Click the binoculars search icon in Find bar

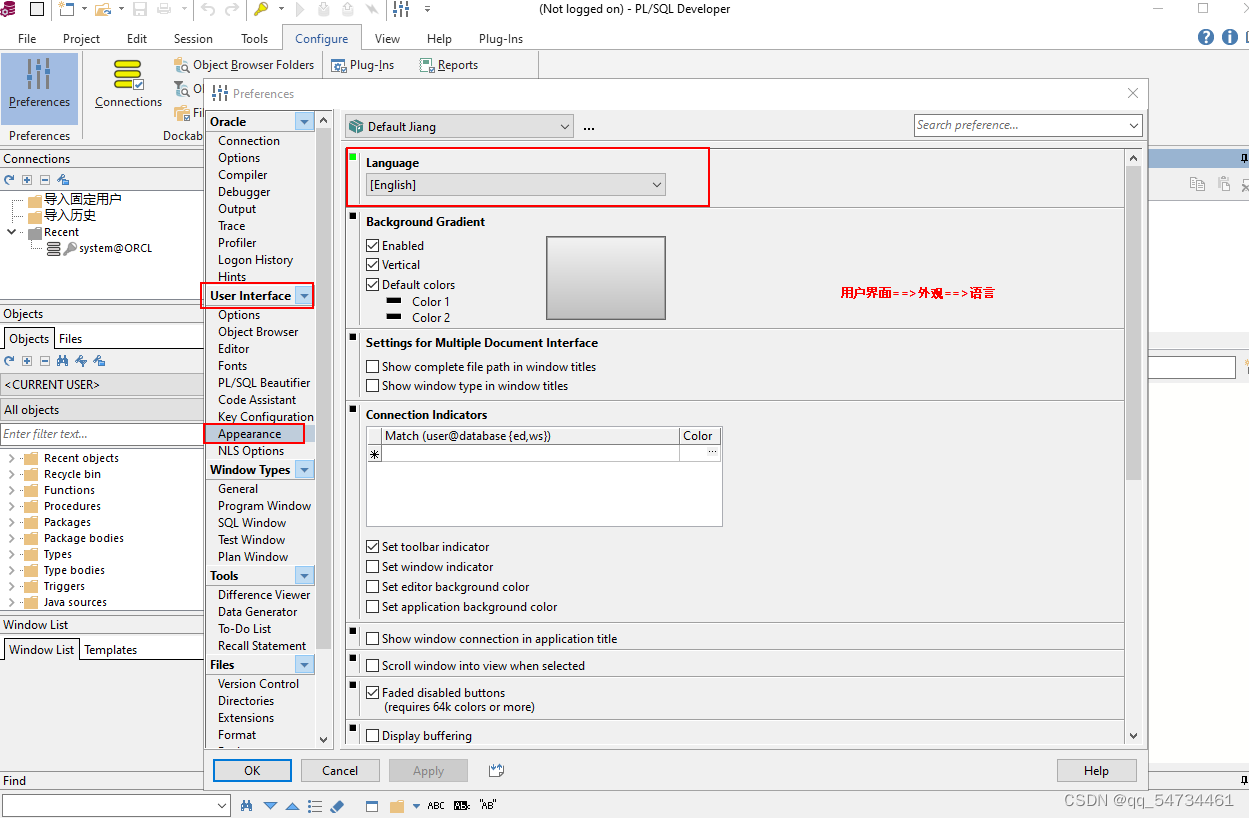247,805
